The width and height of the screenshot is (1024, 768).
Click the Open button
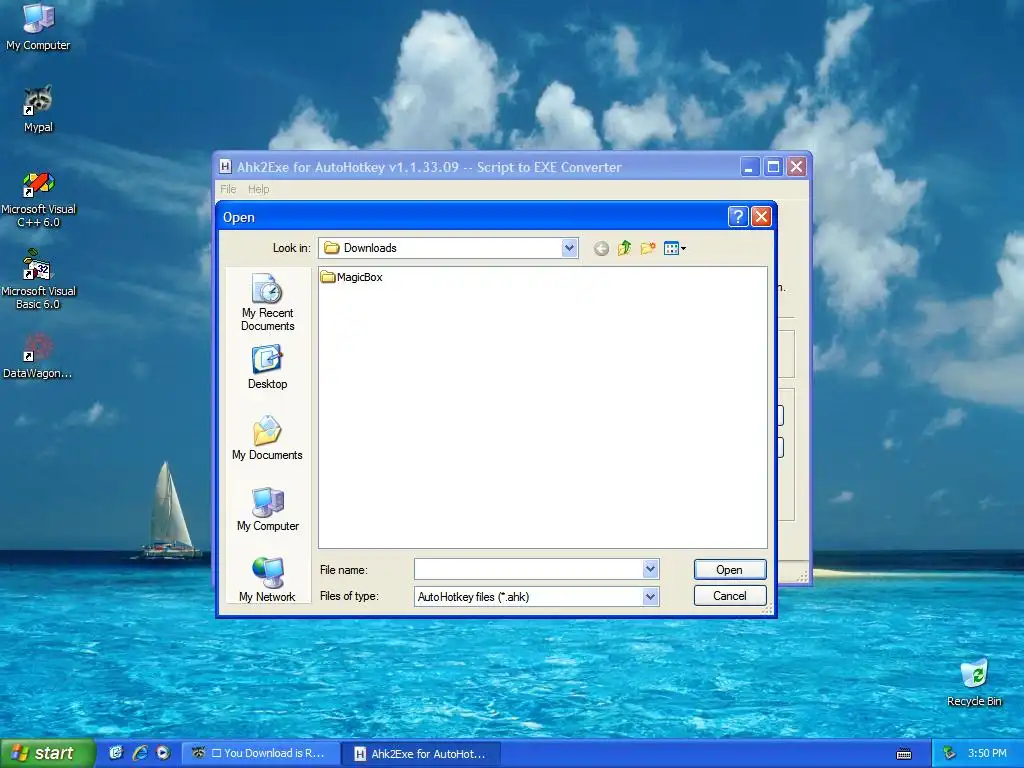(x=729, y=569)
